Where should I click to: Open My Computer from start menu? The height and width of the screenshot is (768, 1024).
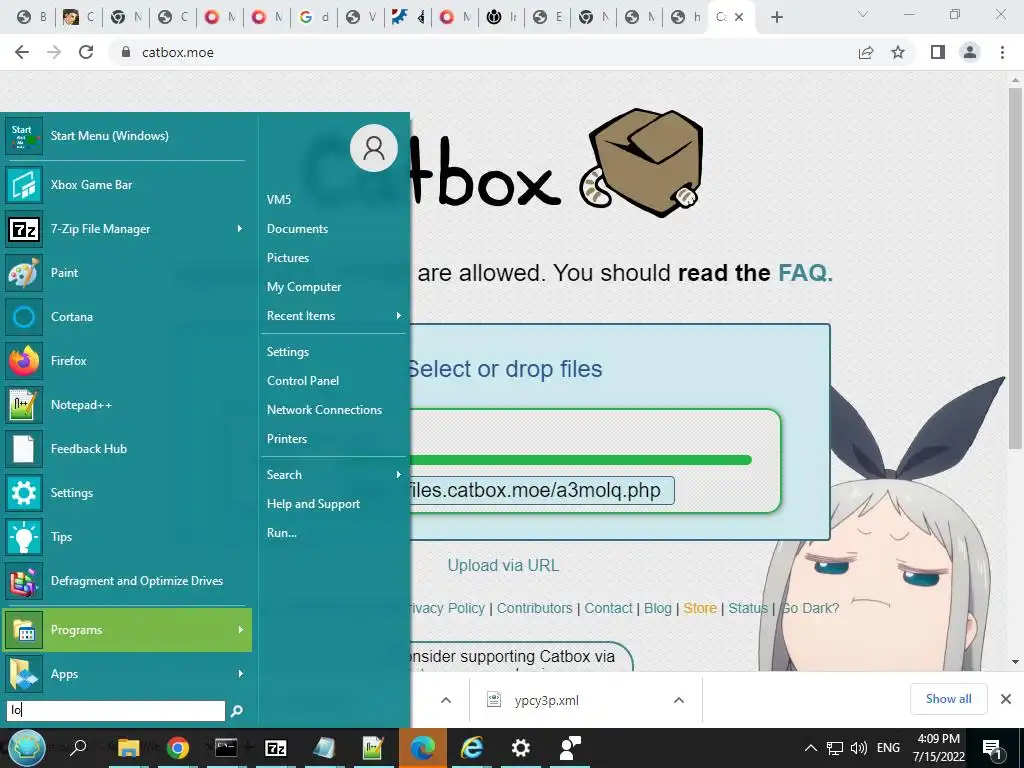304,287
